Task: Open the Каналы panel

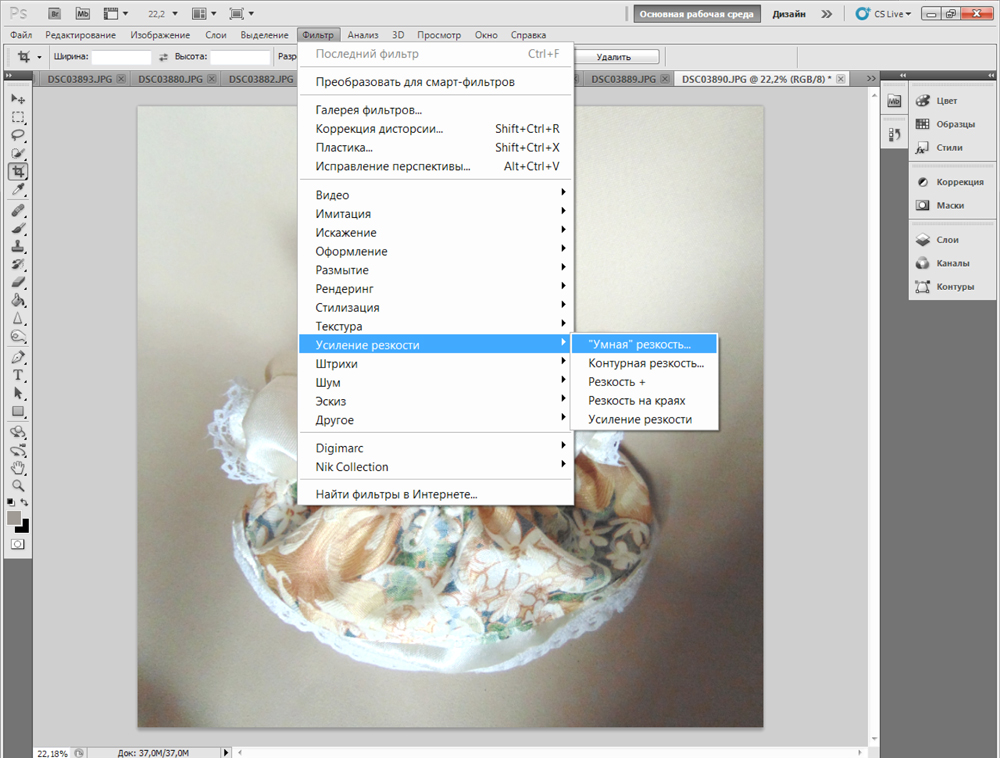Action: click(x=952, y=263)
